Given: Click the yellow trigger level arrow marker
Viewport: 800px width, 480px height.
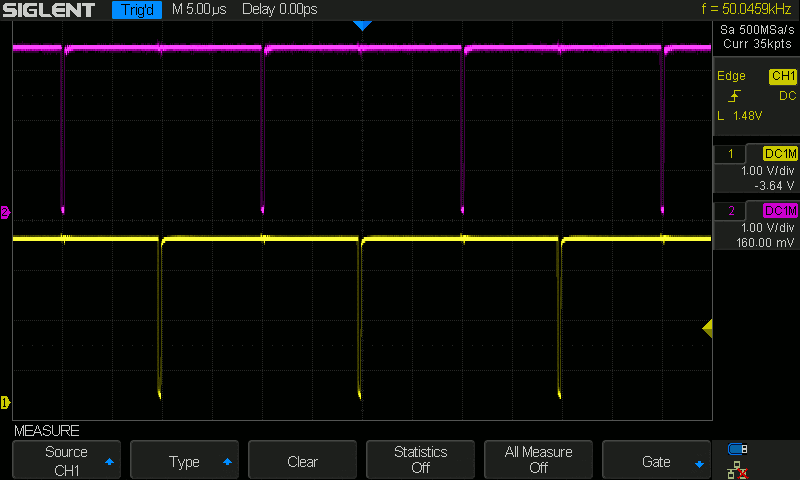Looking at the screenshot, I should 706,328.
